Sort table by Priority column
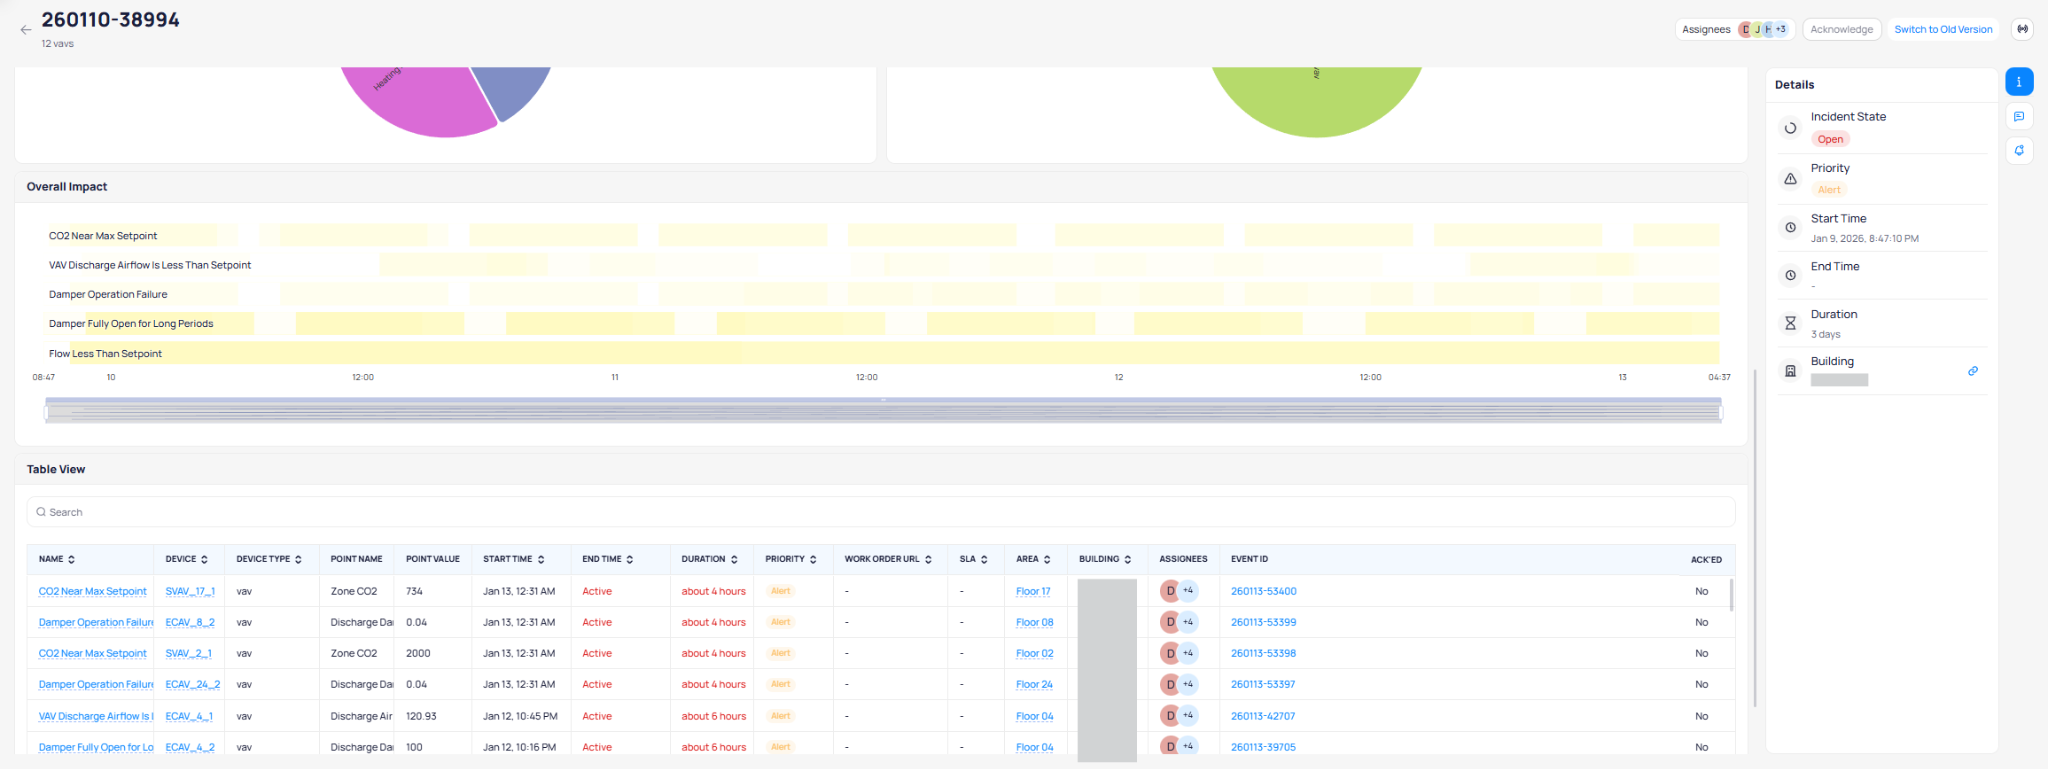 tap(813, 560)
